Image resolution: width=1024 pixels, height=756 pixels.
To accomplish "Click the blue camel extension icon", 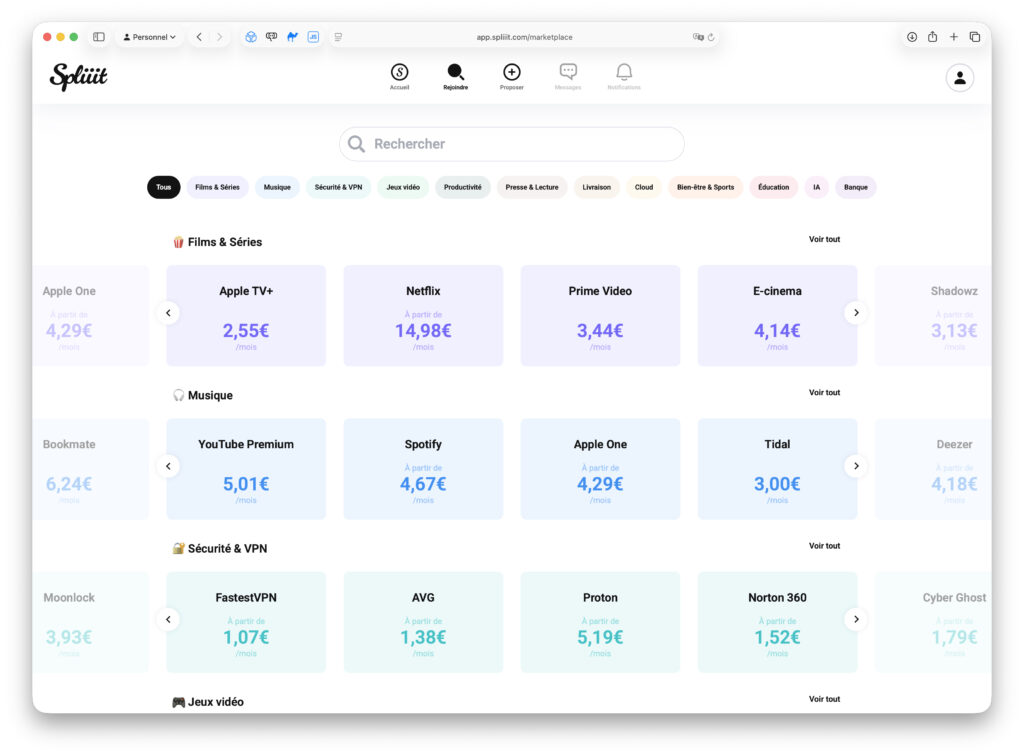I will pos(293,37).
